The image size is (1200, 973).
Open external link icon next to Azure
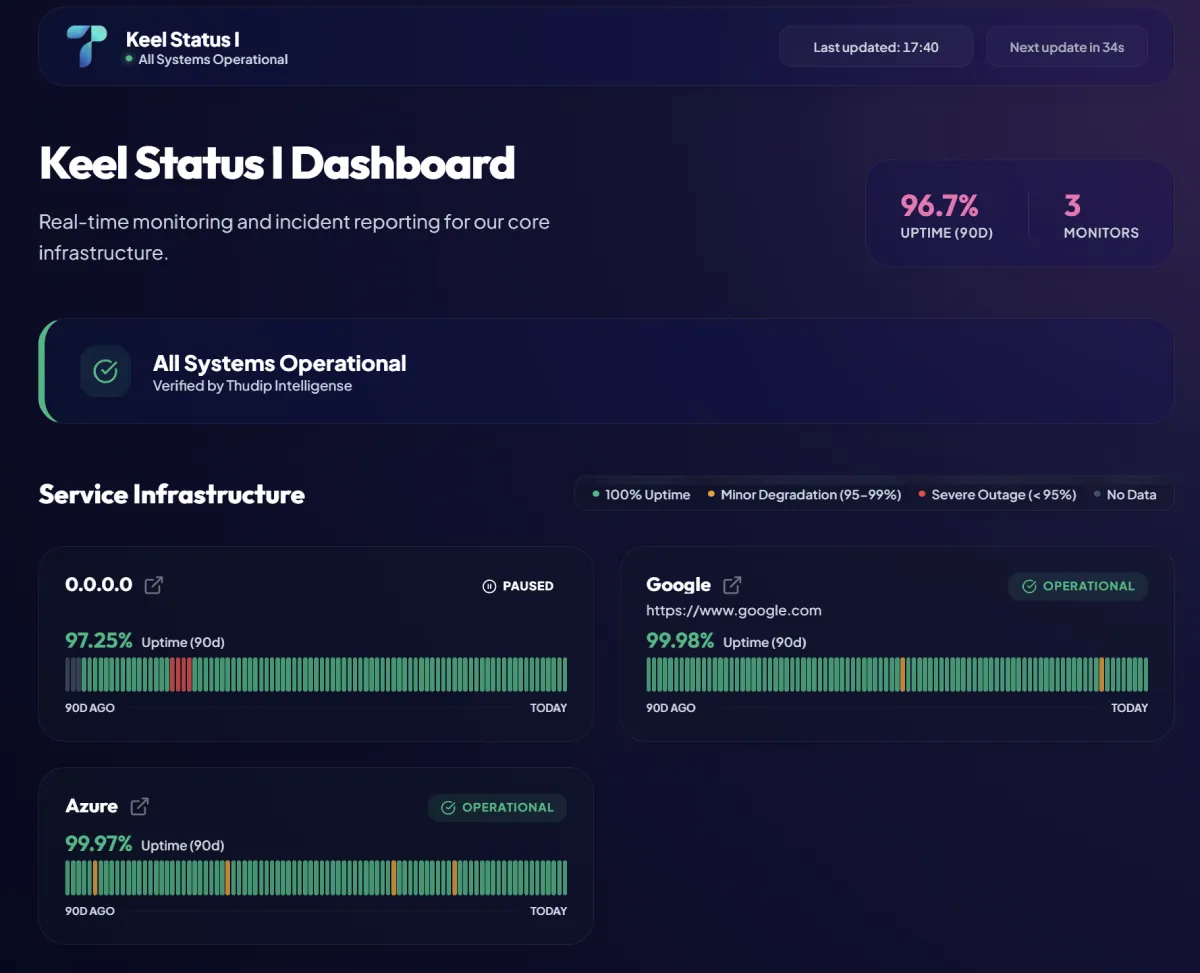(x=140, y=806)
